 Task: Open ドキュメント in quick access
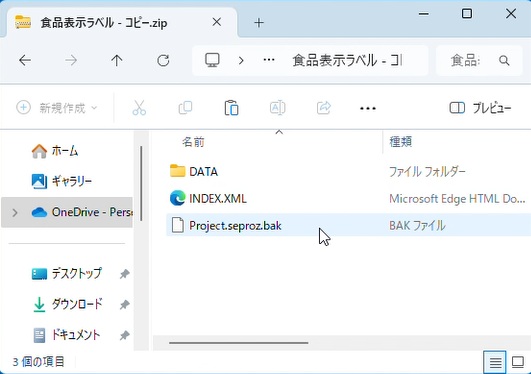tap(76, 335)
